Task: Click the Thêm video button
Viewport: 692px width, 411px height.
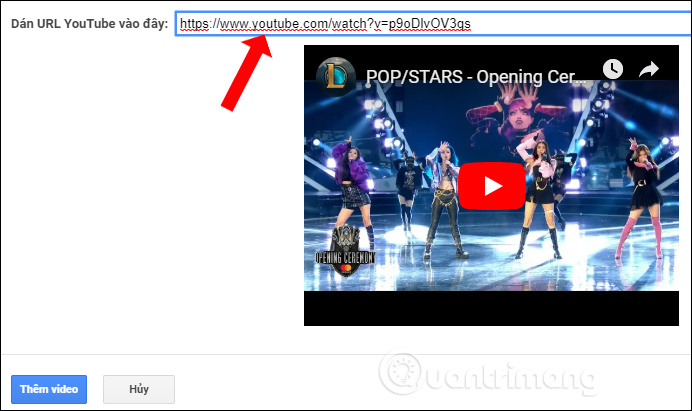Action: point(49,389)
